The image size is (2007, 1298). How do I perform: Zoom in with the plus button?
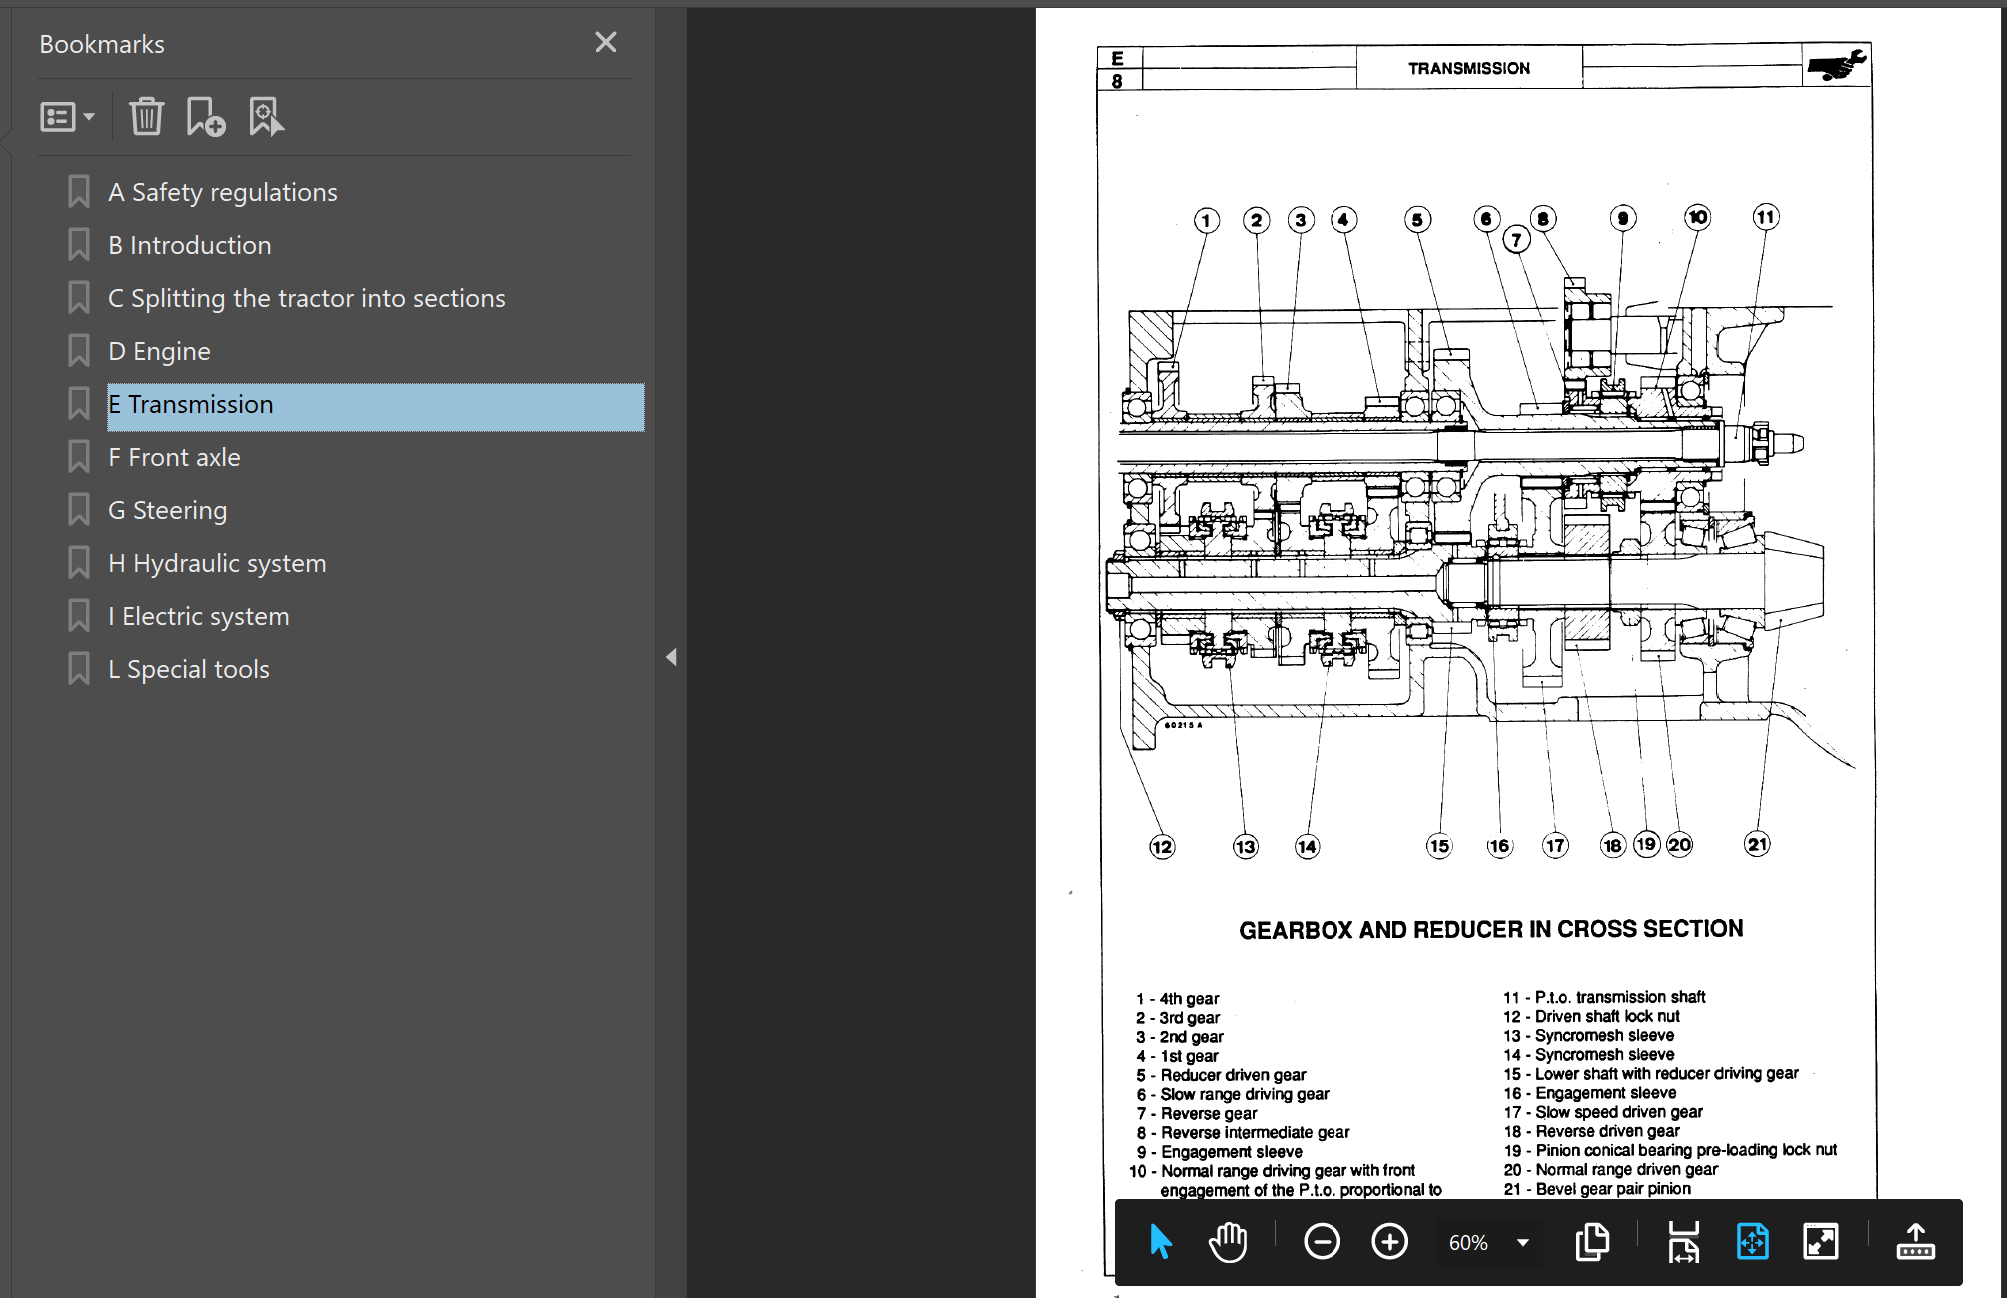point(1389,1242)
